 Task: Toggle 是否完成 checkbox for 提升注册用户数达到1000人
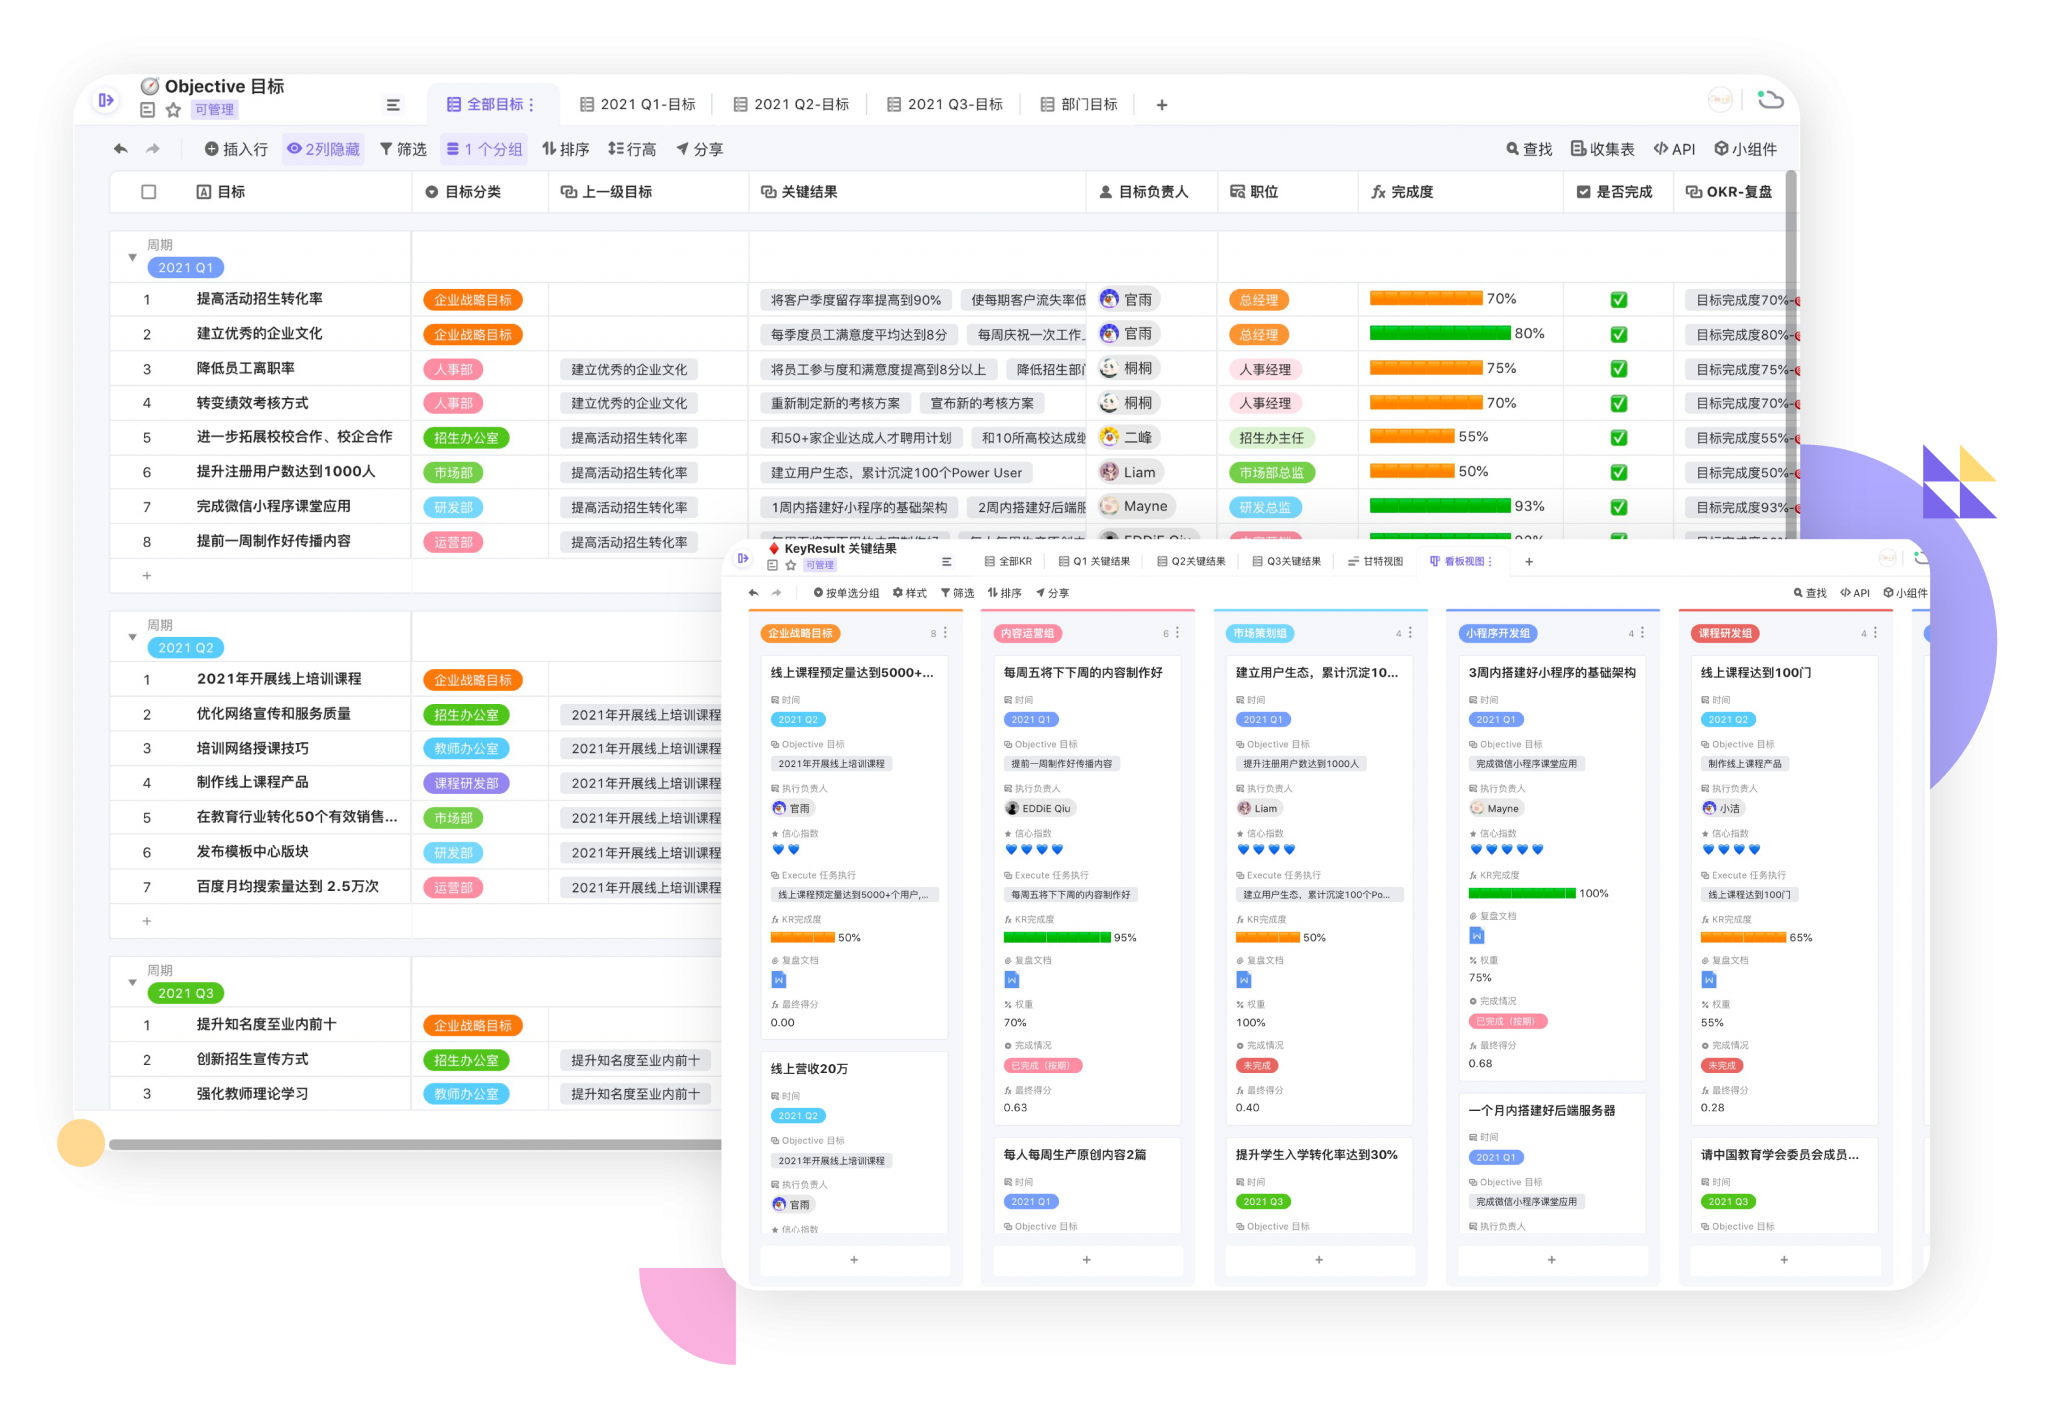(1619, 472)
